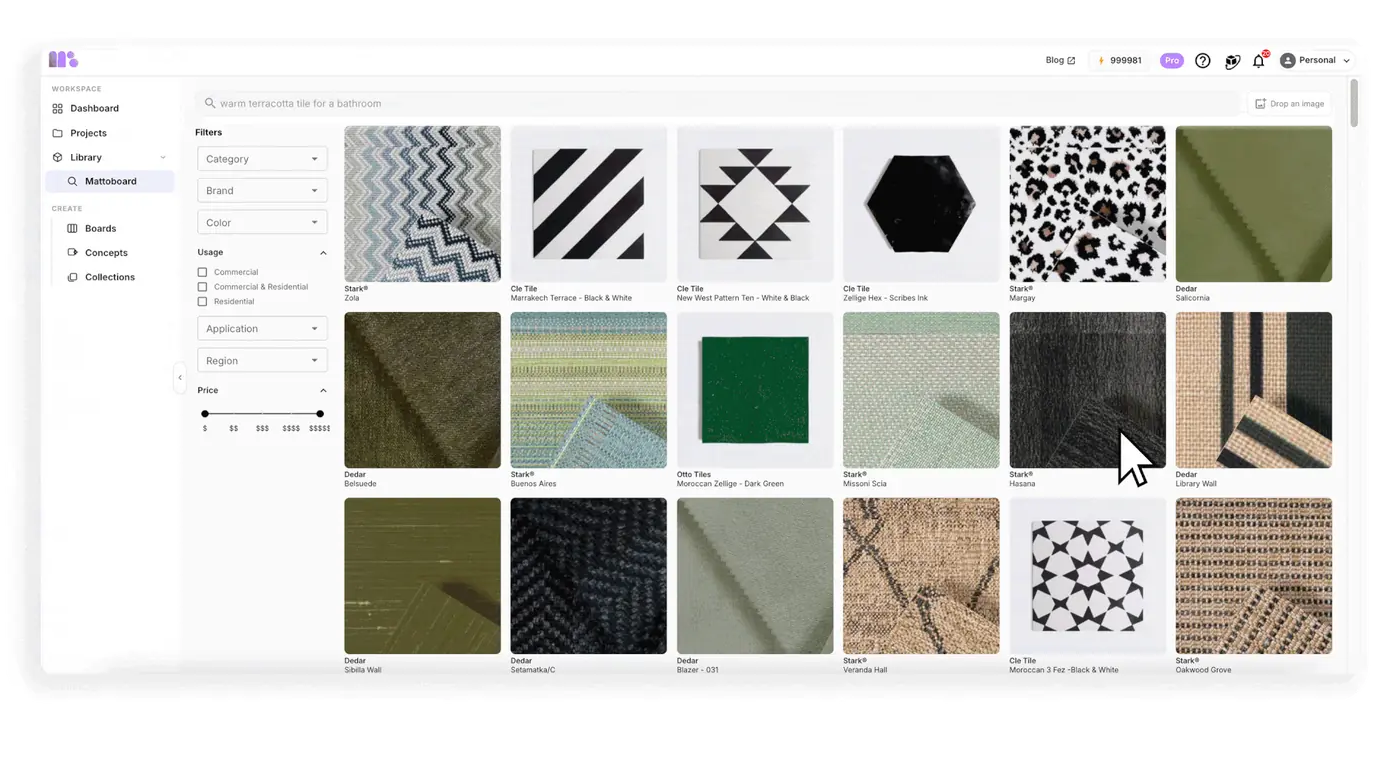Click the credits lightning bolt icon

[x=1101, y=61]
